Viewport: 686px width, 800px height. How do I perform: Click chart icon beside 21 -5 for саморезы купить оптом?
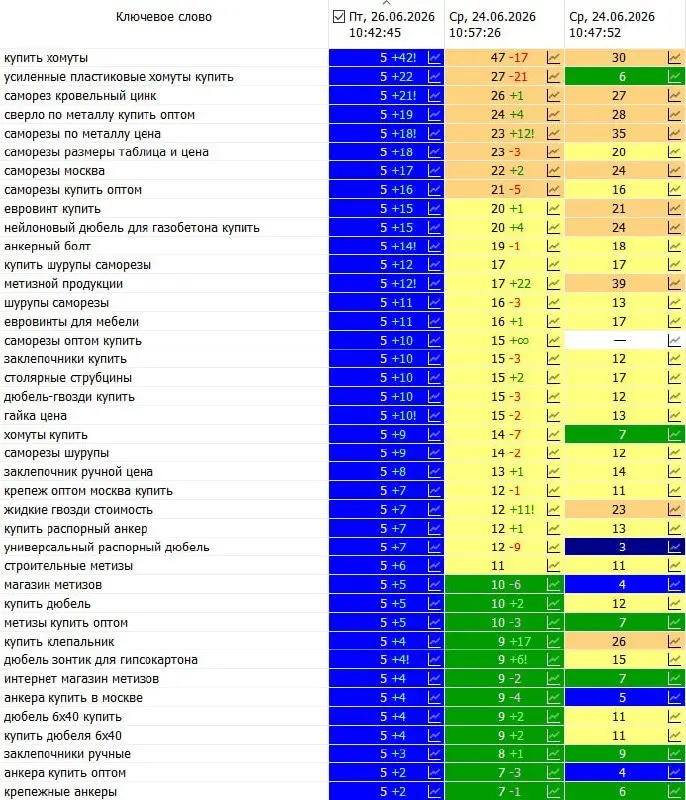(553, 189)
